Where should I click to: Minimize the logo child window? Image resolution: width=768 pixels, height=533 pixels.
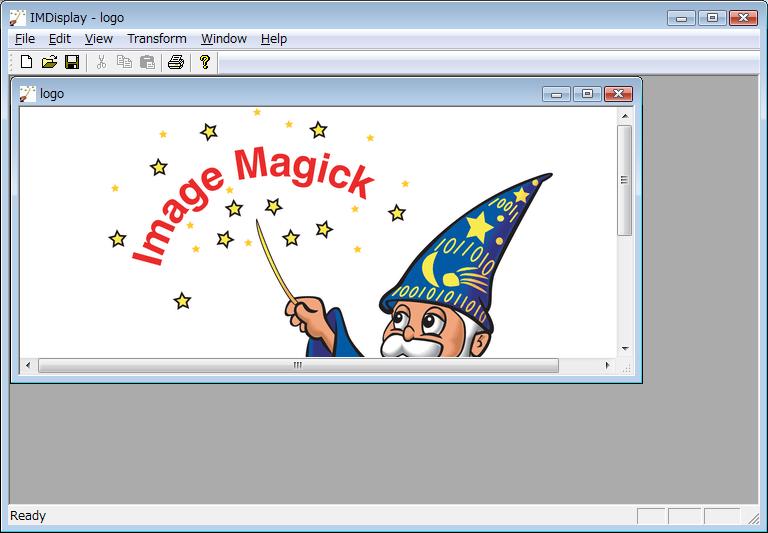pos(556,94)
